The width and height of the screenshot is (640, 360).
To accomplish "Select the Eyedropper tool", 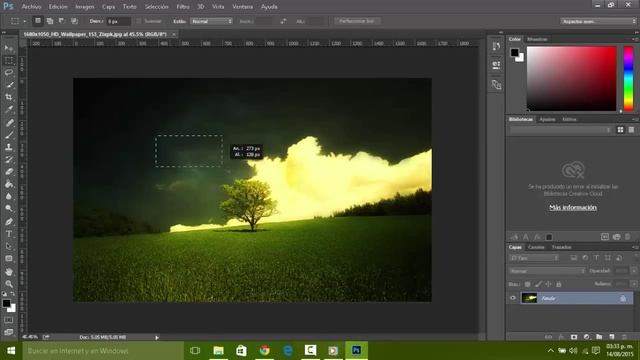I will coord(9,109).
